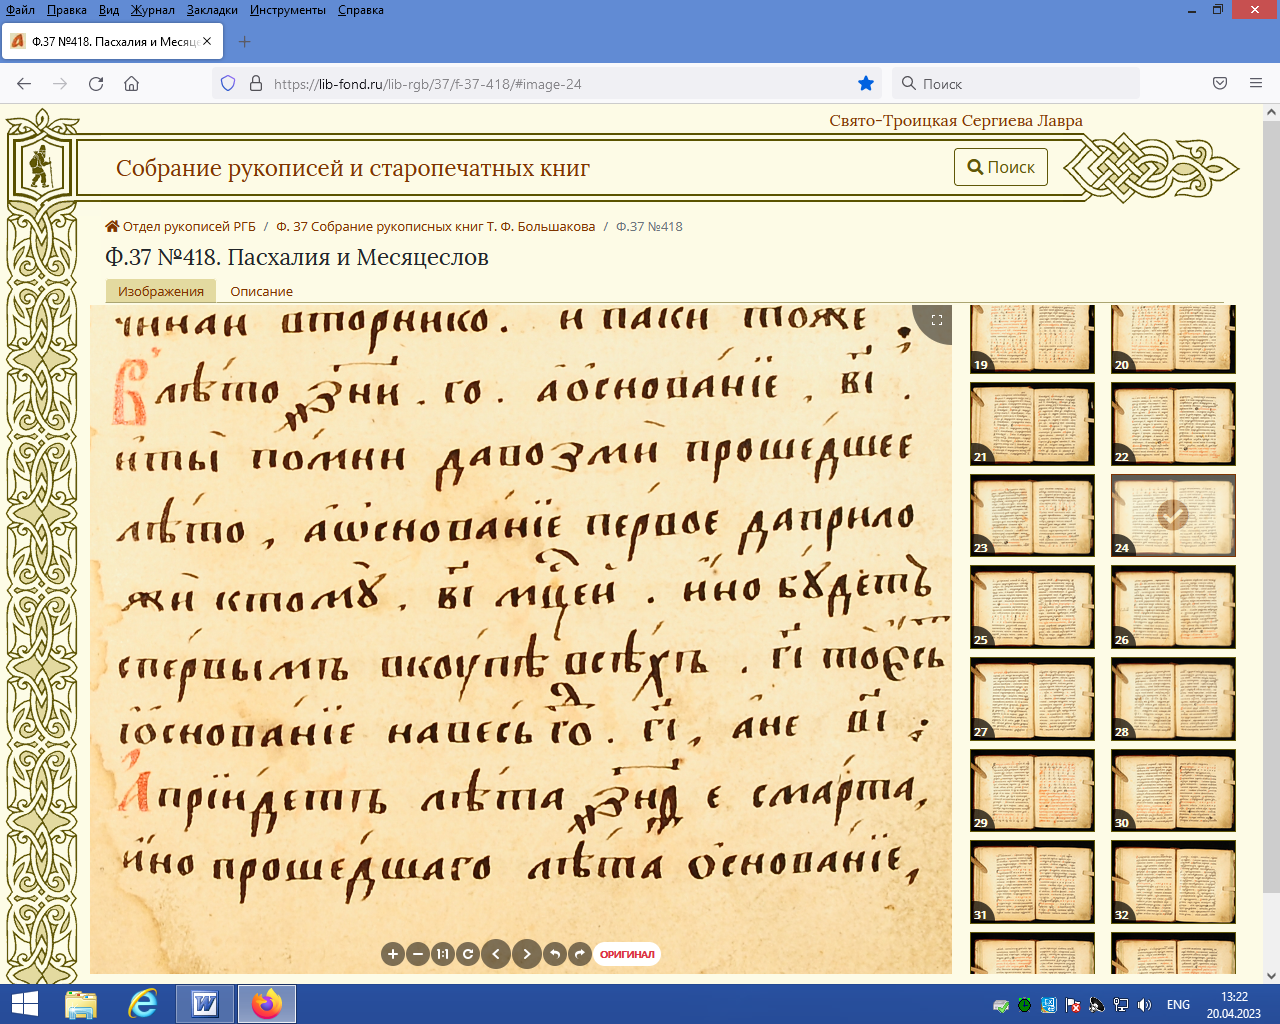Viewport: 1280px width, 1024px height.
Task: Switch to the Описание tab
Action: point(261,291)
